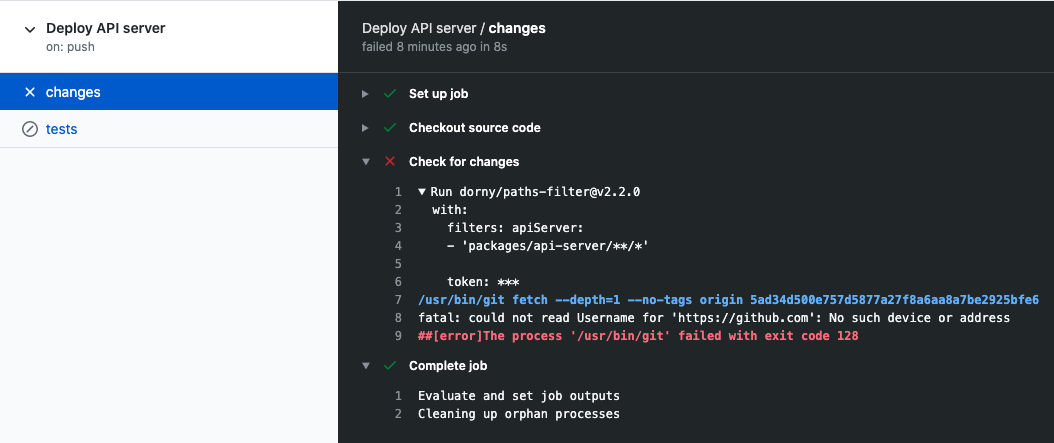This screenshot has height=443, width=1054.
Task: Click 'Cleaning up orphan processes' log line
Action: point(519,413)
